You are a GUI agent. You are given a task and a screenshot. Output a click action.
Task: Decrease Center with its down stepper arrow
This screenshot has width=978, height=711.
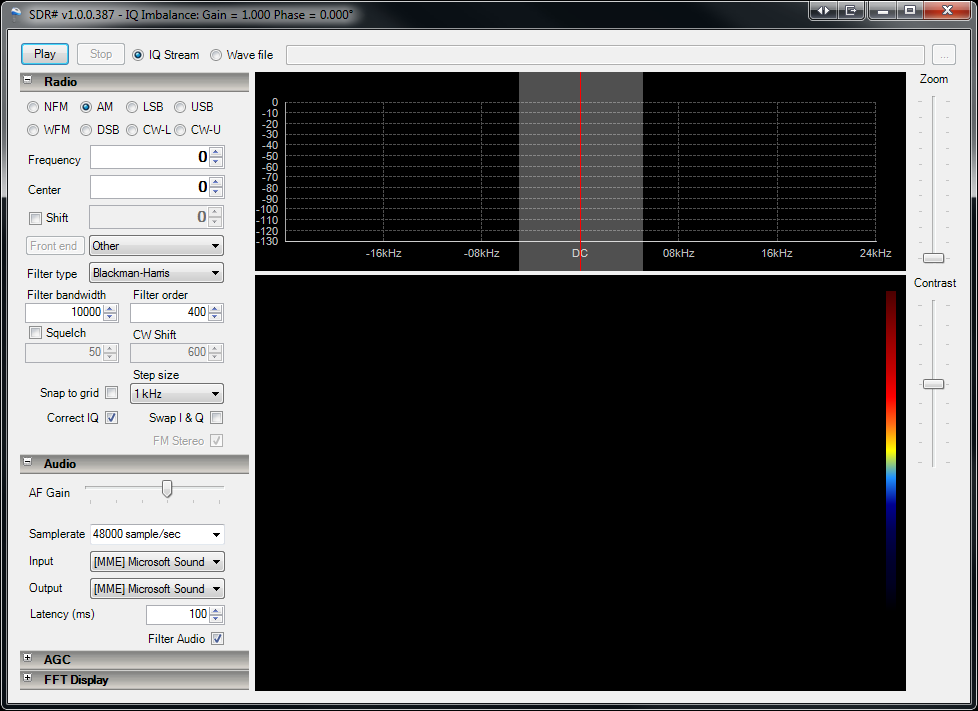point(216,192)
